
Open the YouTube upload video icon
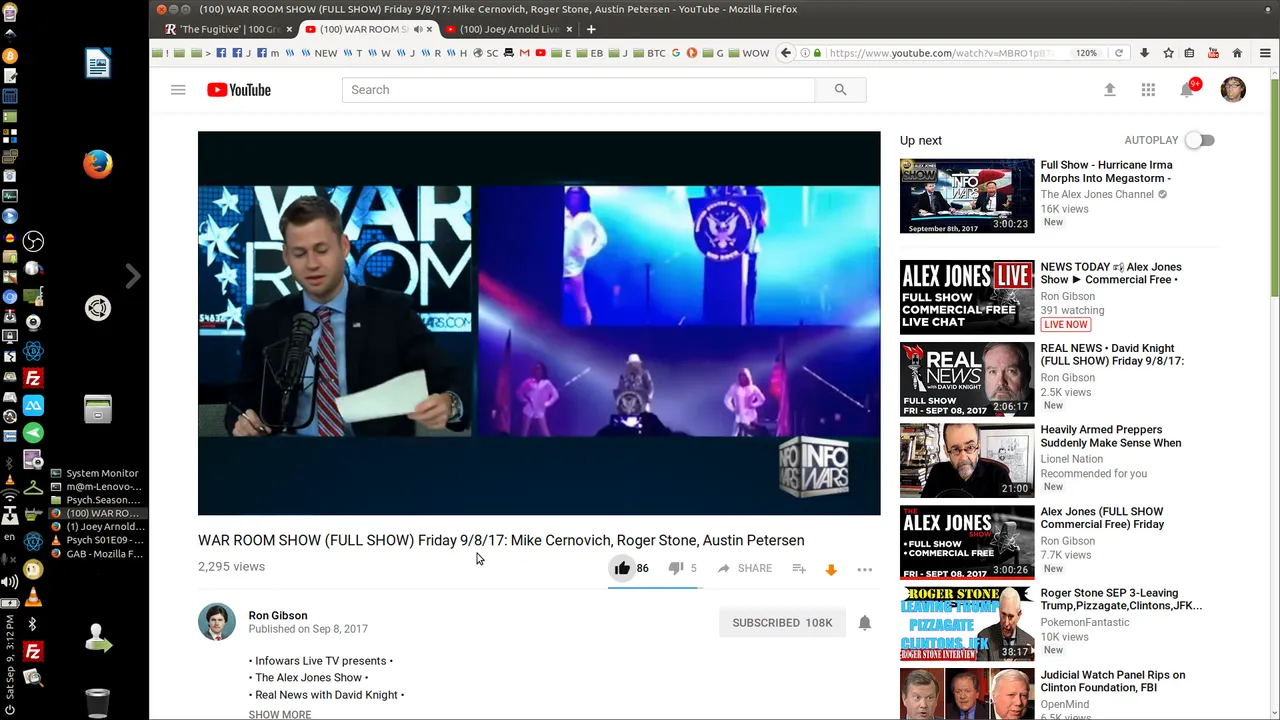[1109, 90]
